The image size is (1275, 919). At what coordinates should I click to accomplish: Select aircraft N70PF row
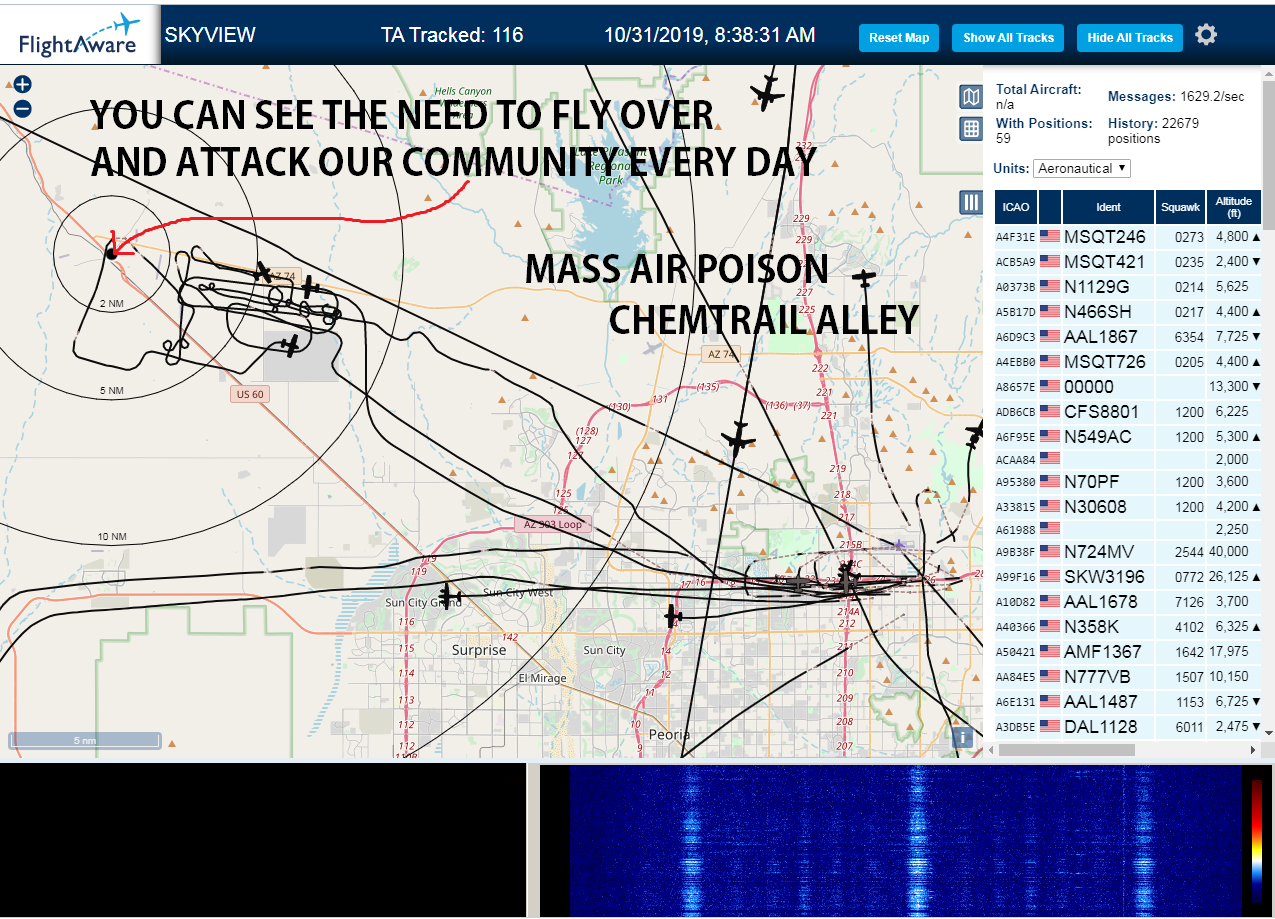(x=1128, y=482)
